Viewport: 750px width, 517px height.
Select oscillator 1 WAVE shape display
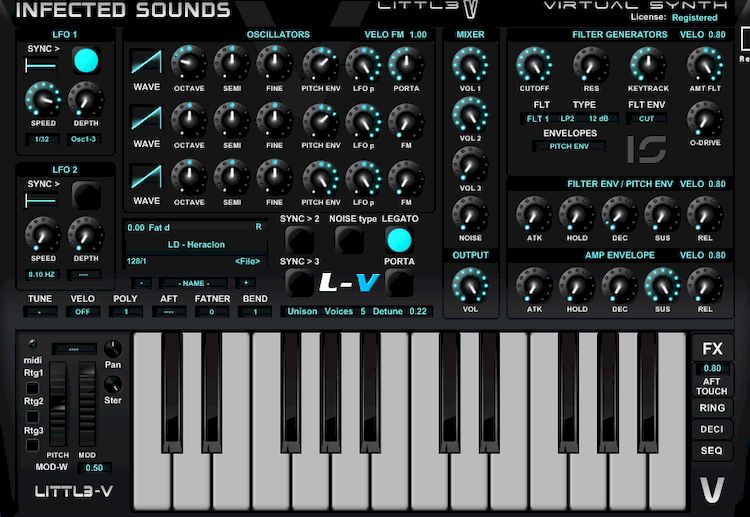click(x=147, y=63)
